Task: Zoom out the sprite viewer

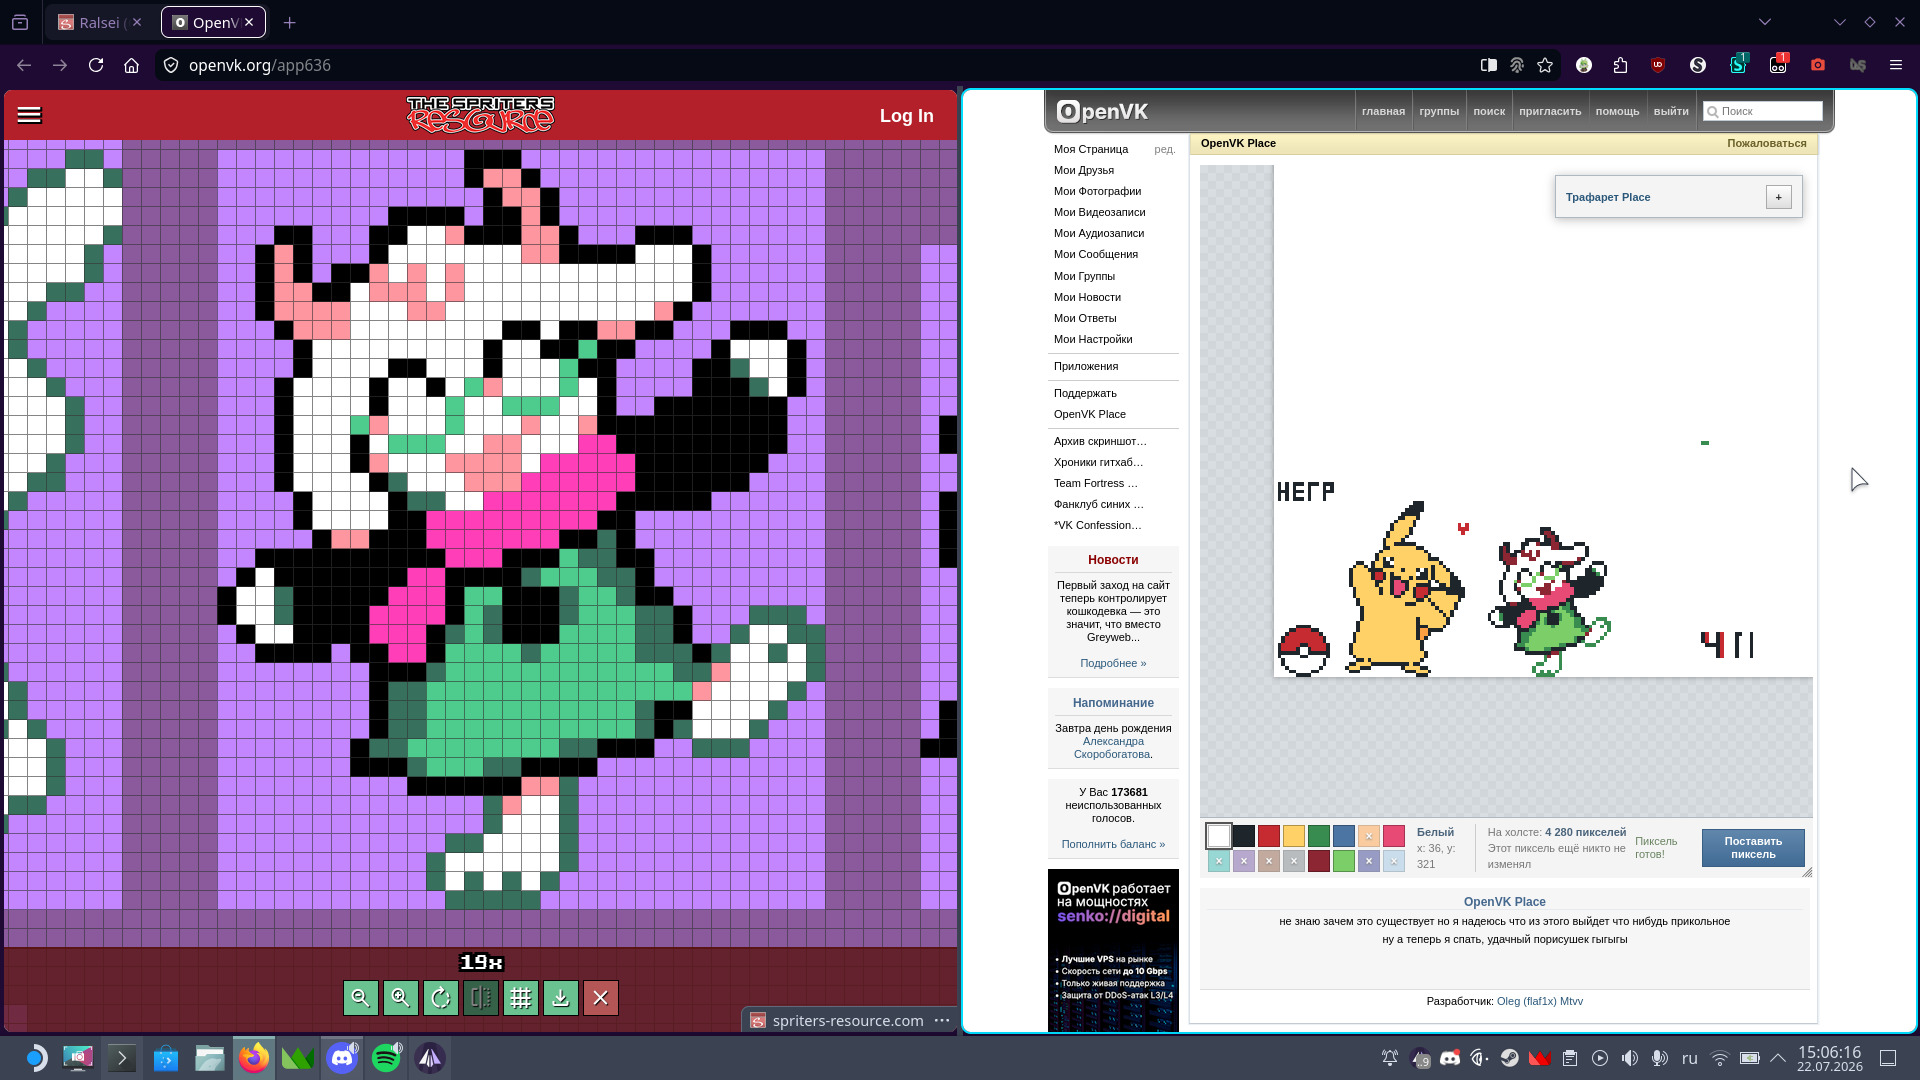Action: point(361,998)
